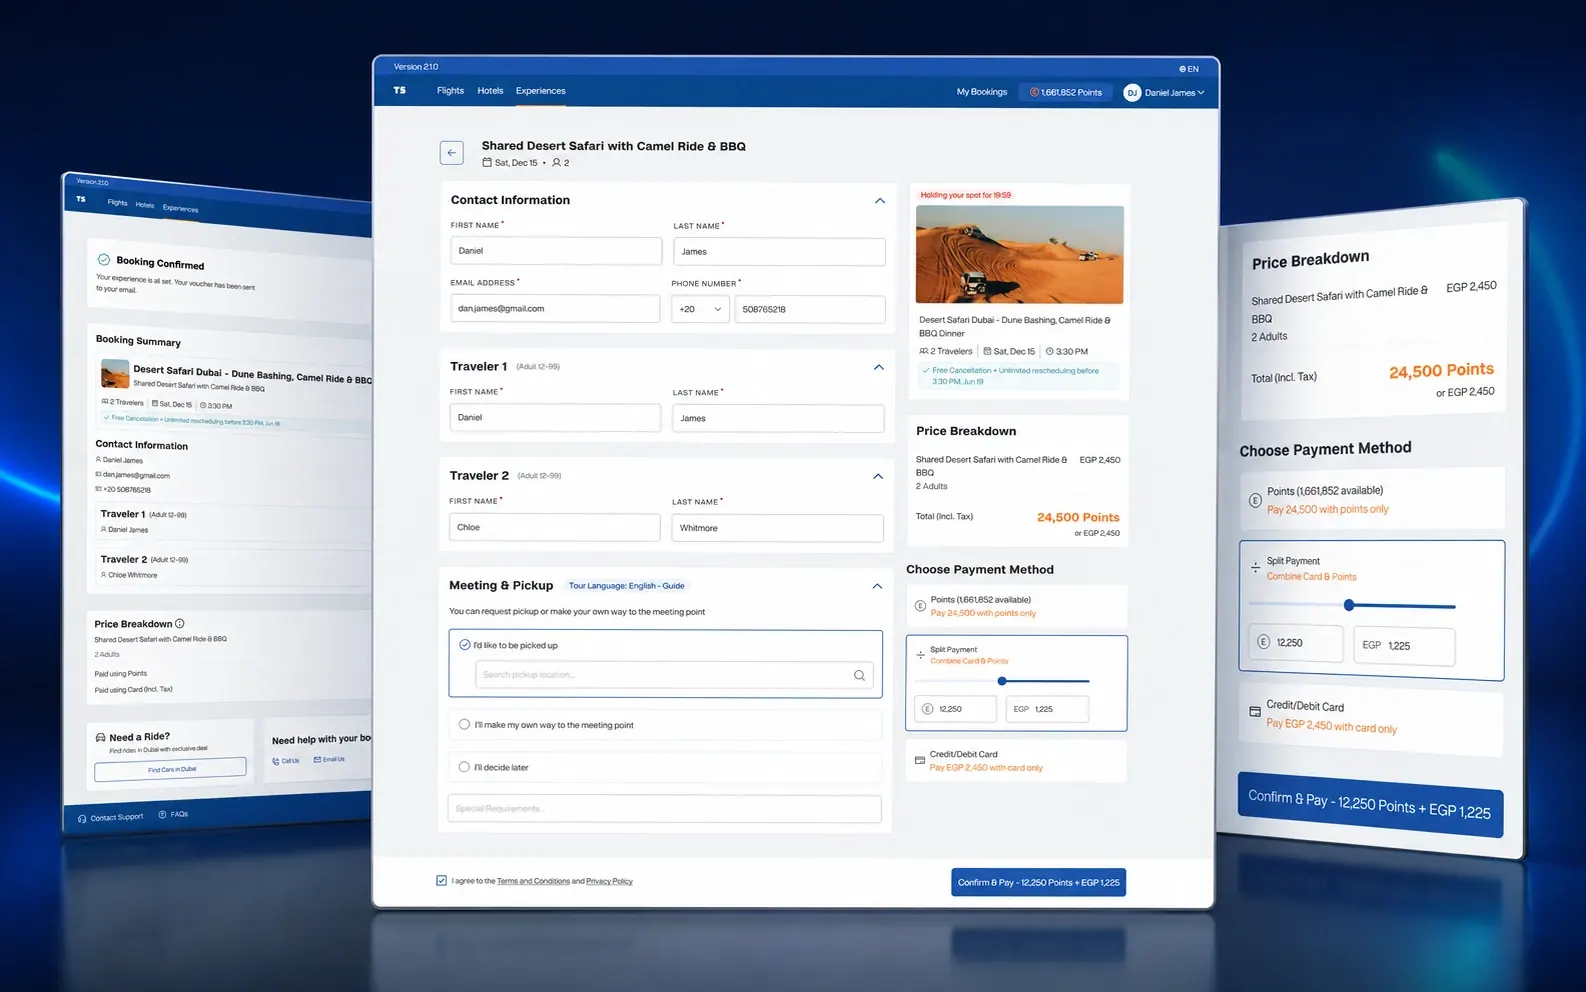This screenshot has width=1586, height=992.
Task: Click the search icon in pickup location field
Action: point(859,675)
